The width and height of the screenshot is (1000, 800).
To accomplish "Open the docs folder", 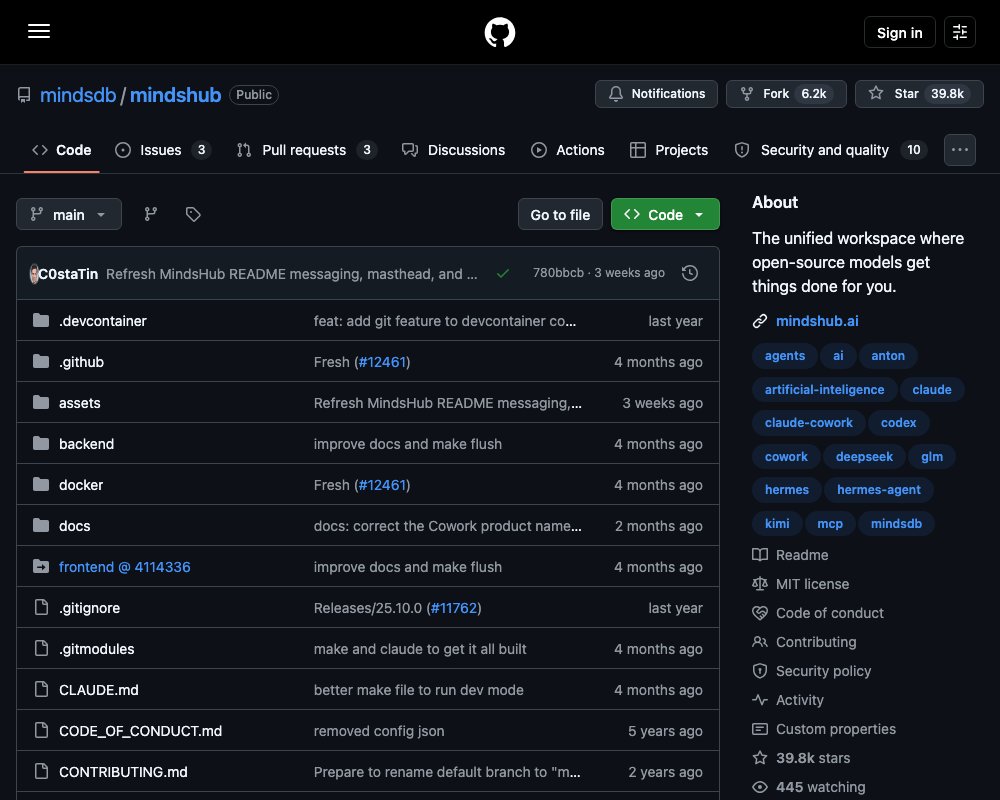I will [75, 526].
